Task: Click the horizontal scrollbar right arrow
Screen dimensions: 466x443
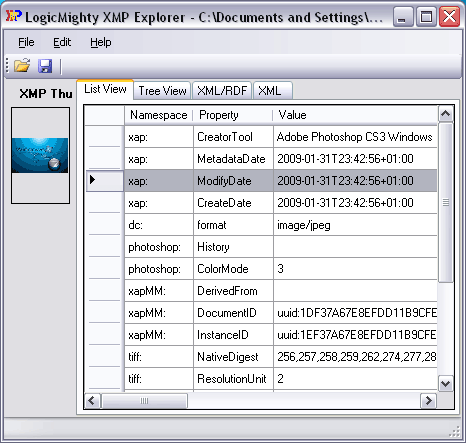Action: 428,400
